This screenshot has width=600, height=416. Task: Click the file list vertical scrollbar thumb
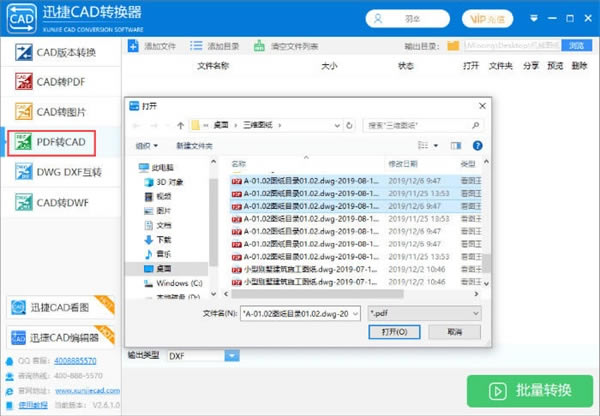(x=486, y=263)
